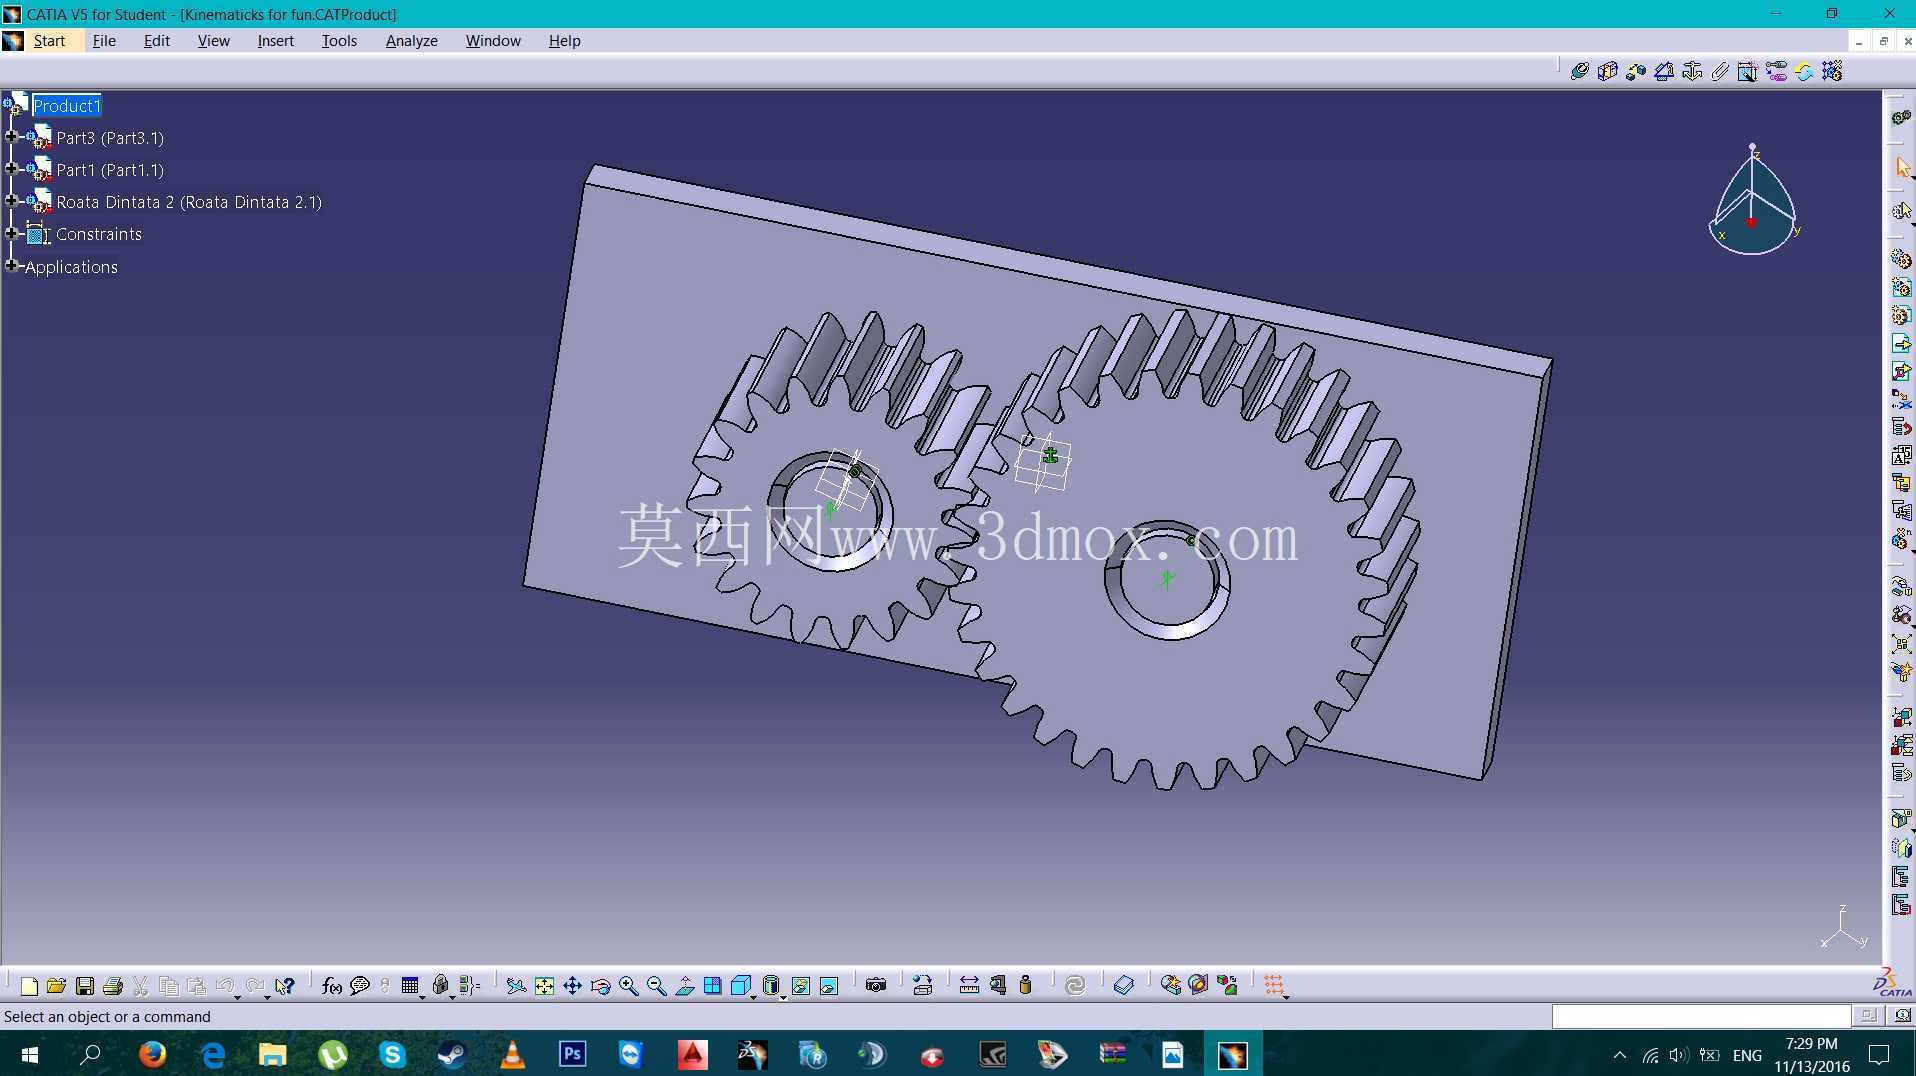Click the Isometric View cube icon
This screenshot has height=1076, width=1916.
[x=740, y=986]
